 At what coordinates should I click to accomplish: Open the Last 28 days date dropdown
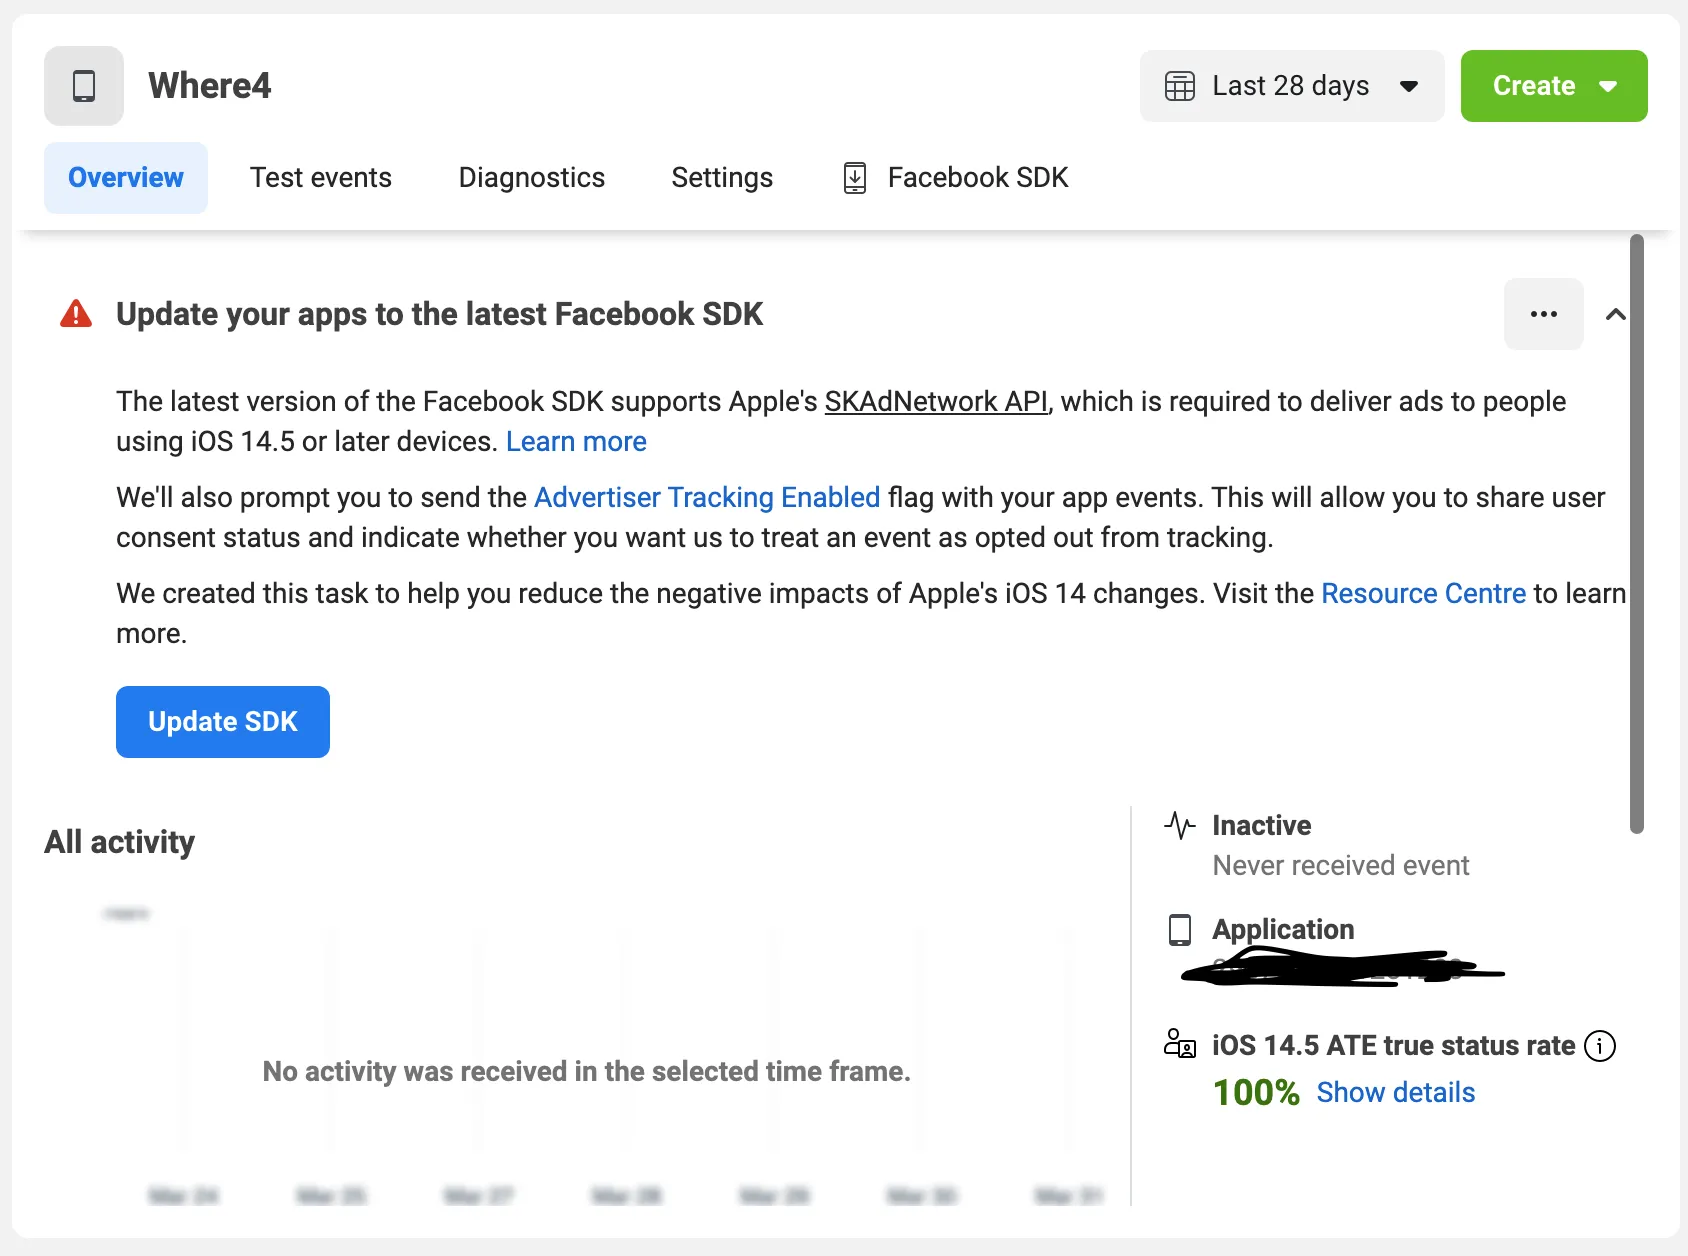(1292, 86)
